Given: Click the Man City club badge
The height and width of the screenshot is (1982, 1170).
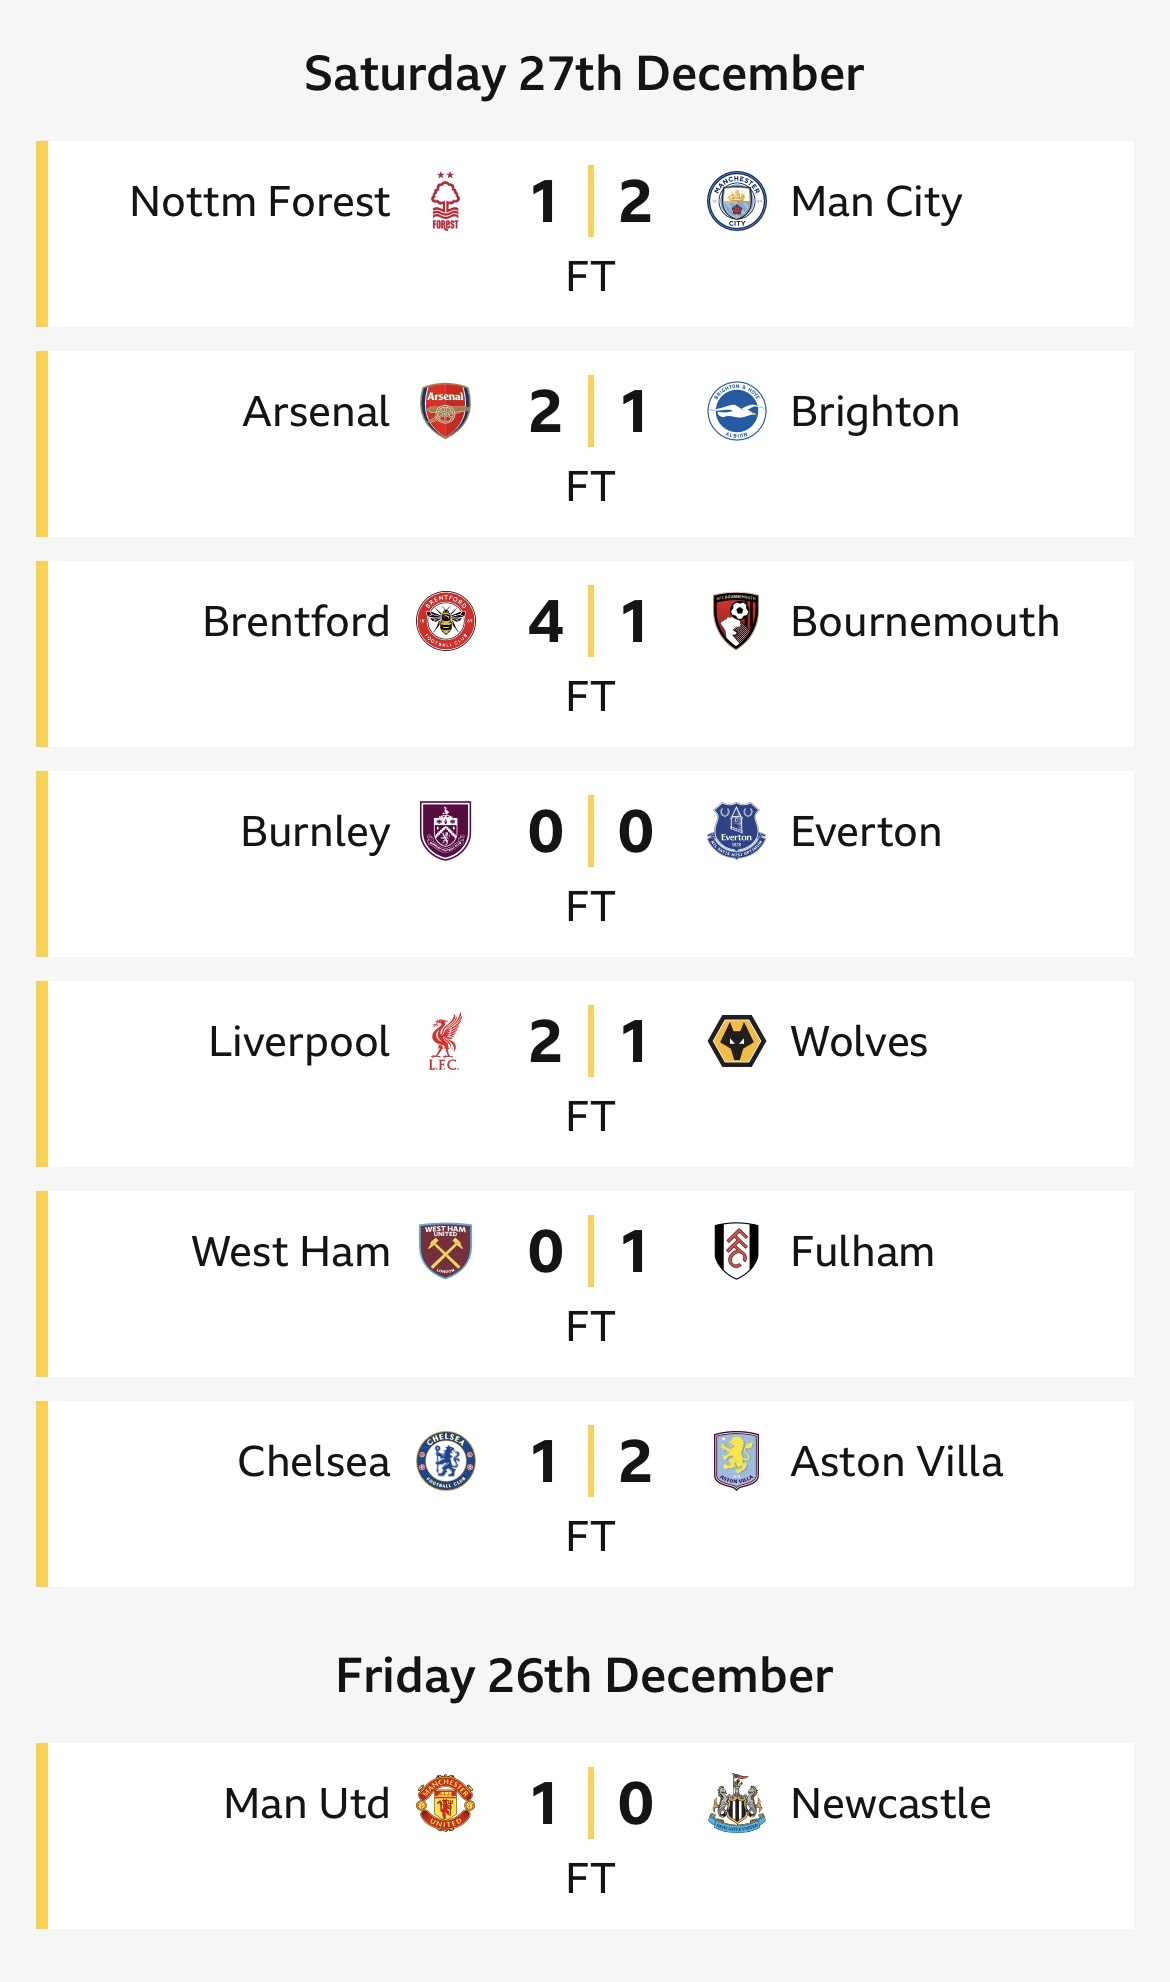Looking at the screenshot, I should click(x=736, y=201).
